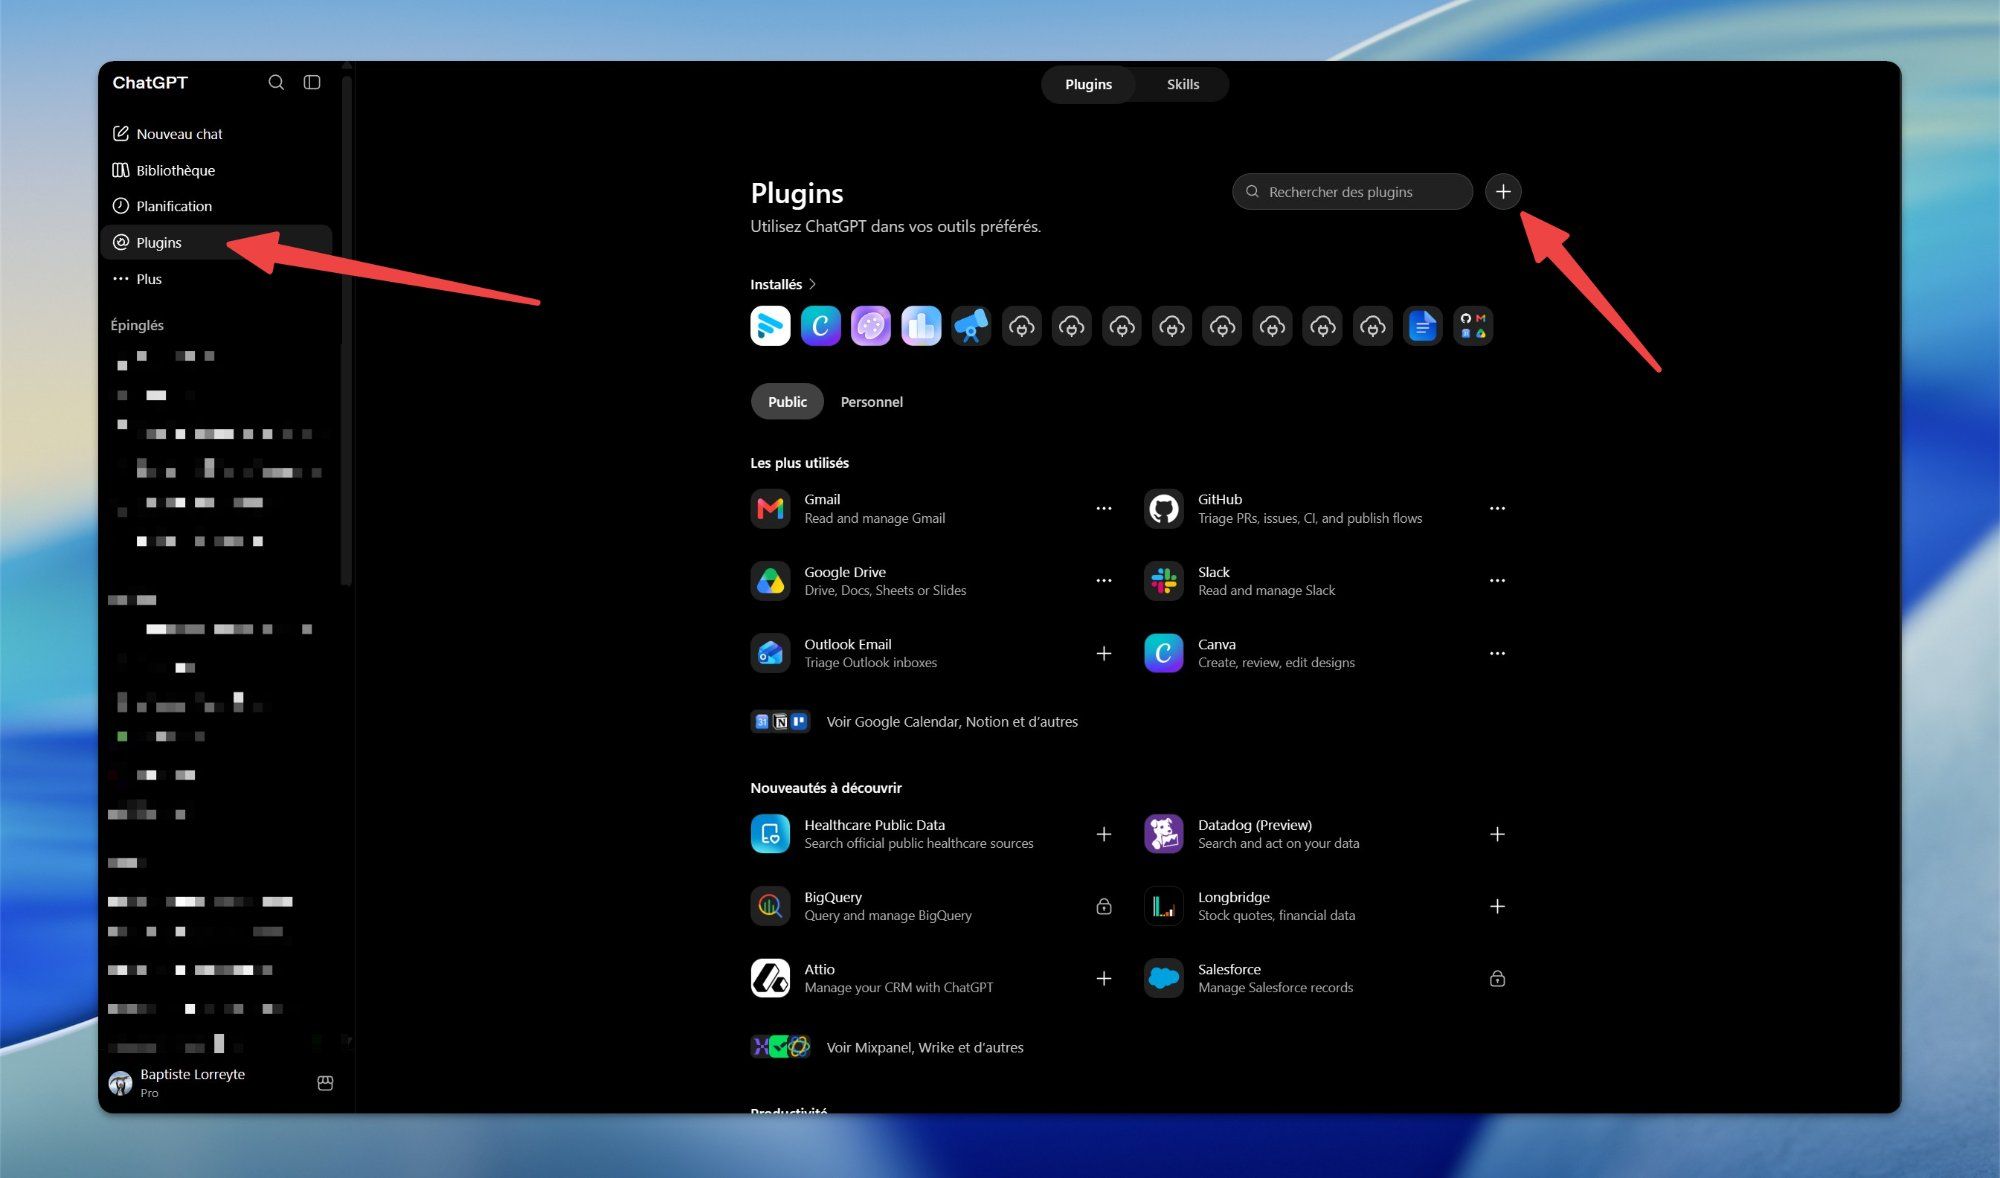Open Canva's more options menu

click(1497, 653)
